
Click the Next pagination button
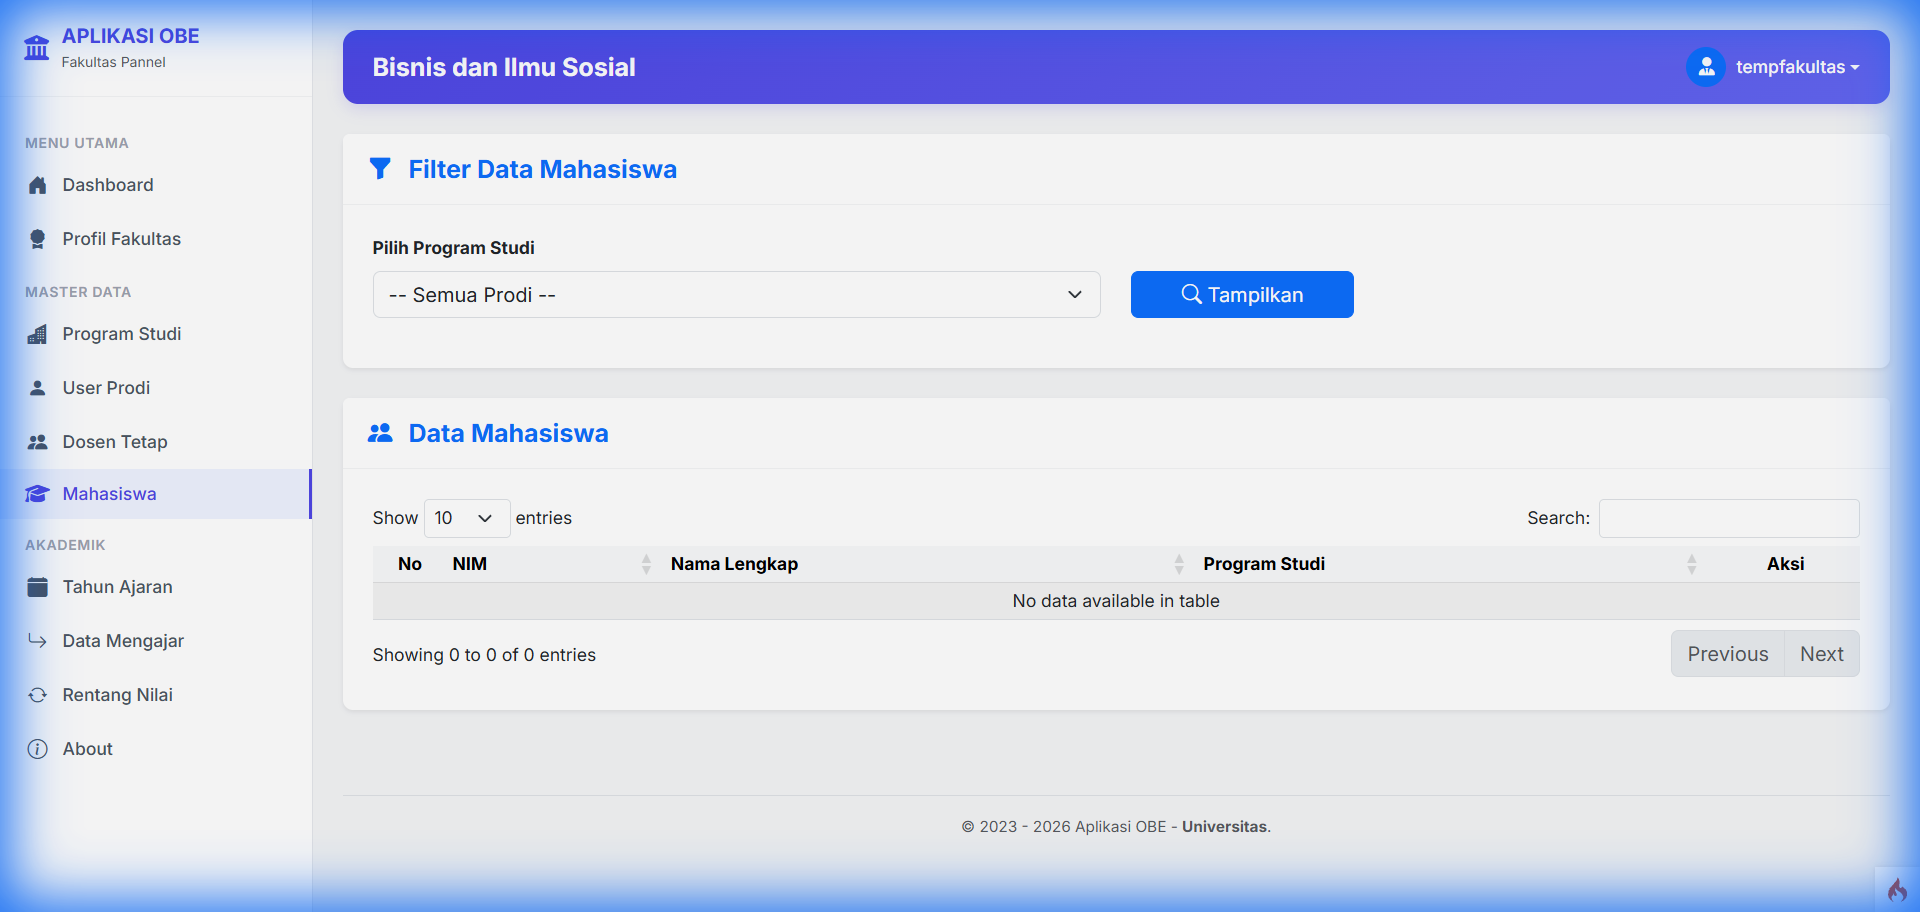(1821, 654)
